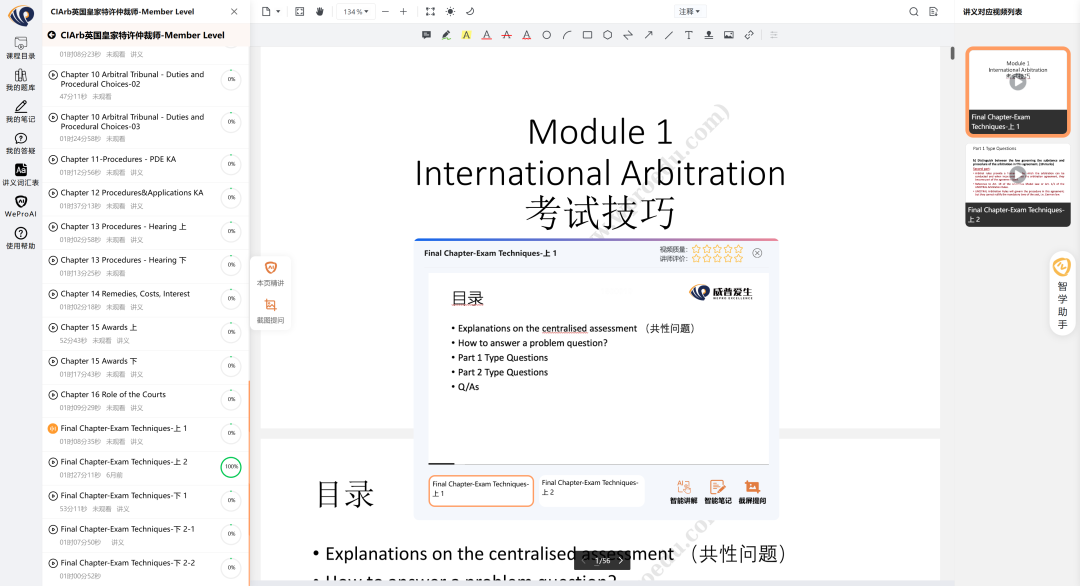Select the Final Chapter-Exam Techniques-上 2 tab in popup
The width and height of the screenshot is (1080, 586).
(590, 488)
